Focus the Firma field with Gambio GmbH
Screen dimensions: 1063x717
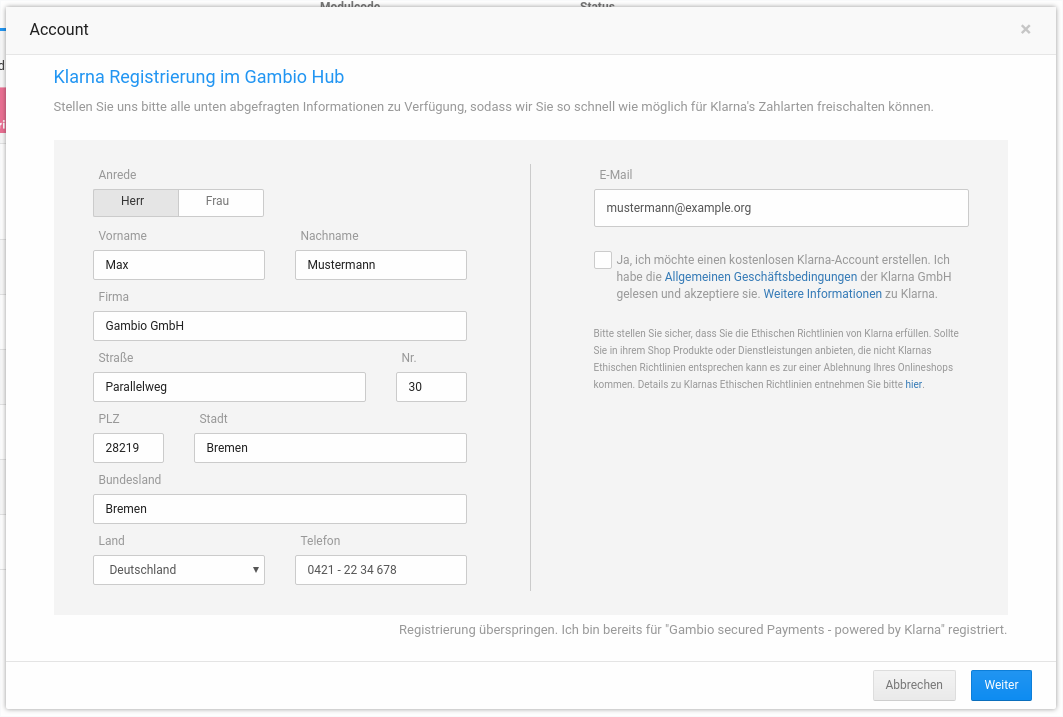280,326
